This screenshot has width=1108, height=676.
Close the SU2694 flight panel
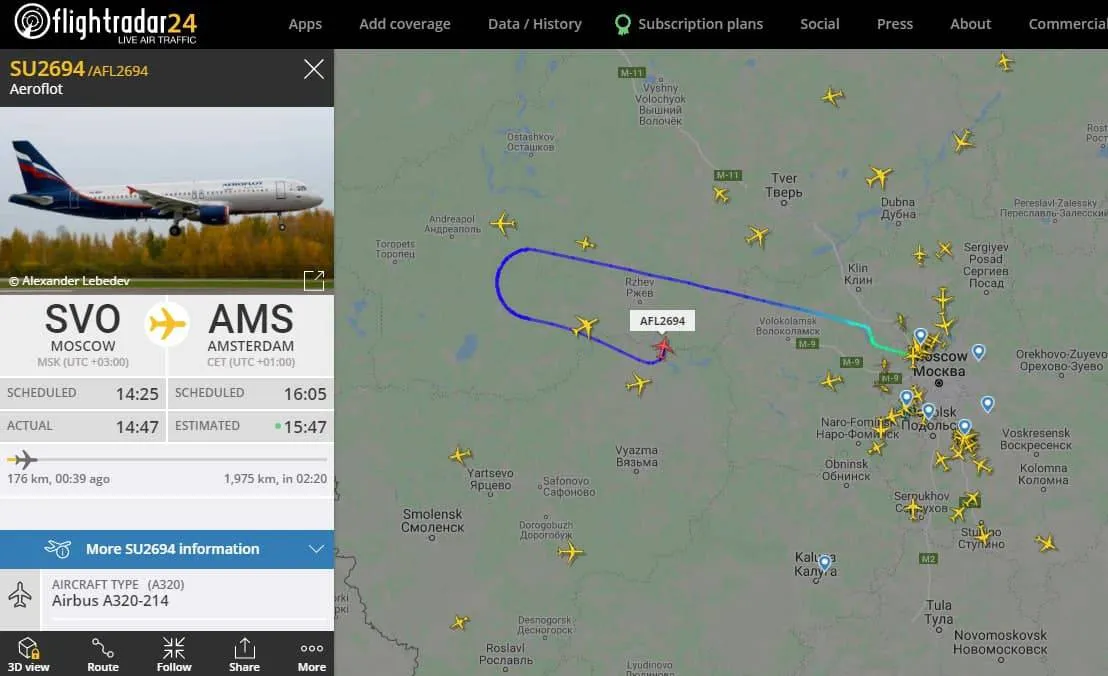click(x=314, y=69)
